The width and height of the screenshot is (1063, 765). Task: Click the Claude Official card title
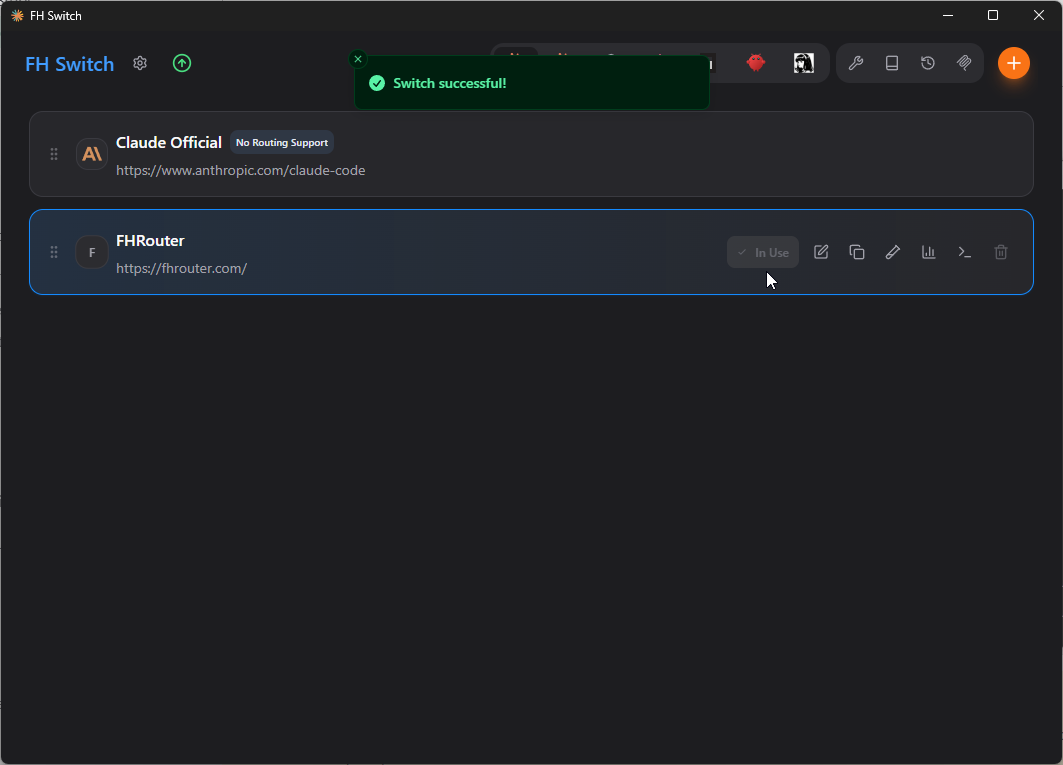click(x=169, y=142)
